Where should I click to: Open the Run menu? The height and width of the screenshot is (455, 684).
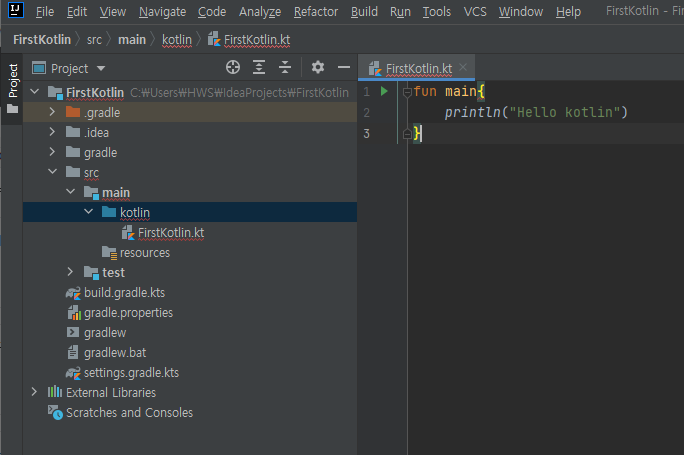[x=400, y=12]
